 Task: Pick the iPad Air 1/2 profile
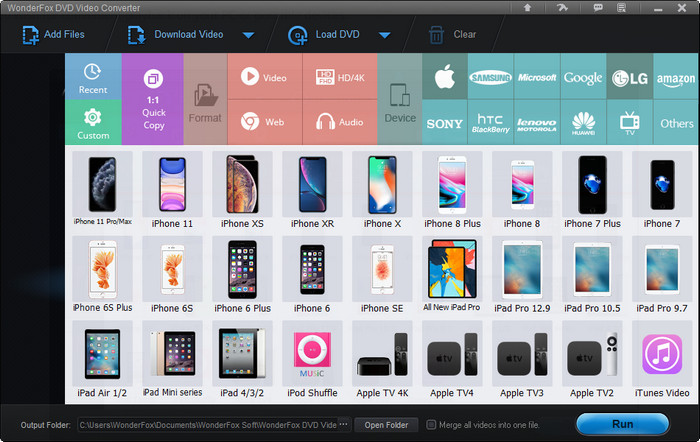[x=102, y=359]
